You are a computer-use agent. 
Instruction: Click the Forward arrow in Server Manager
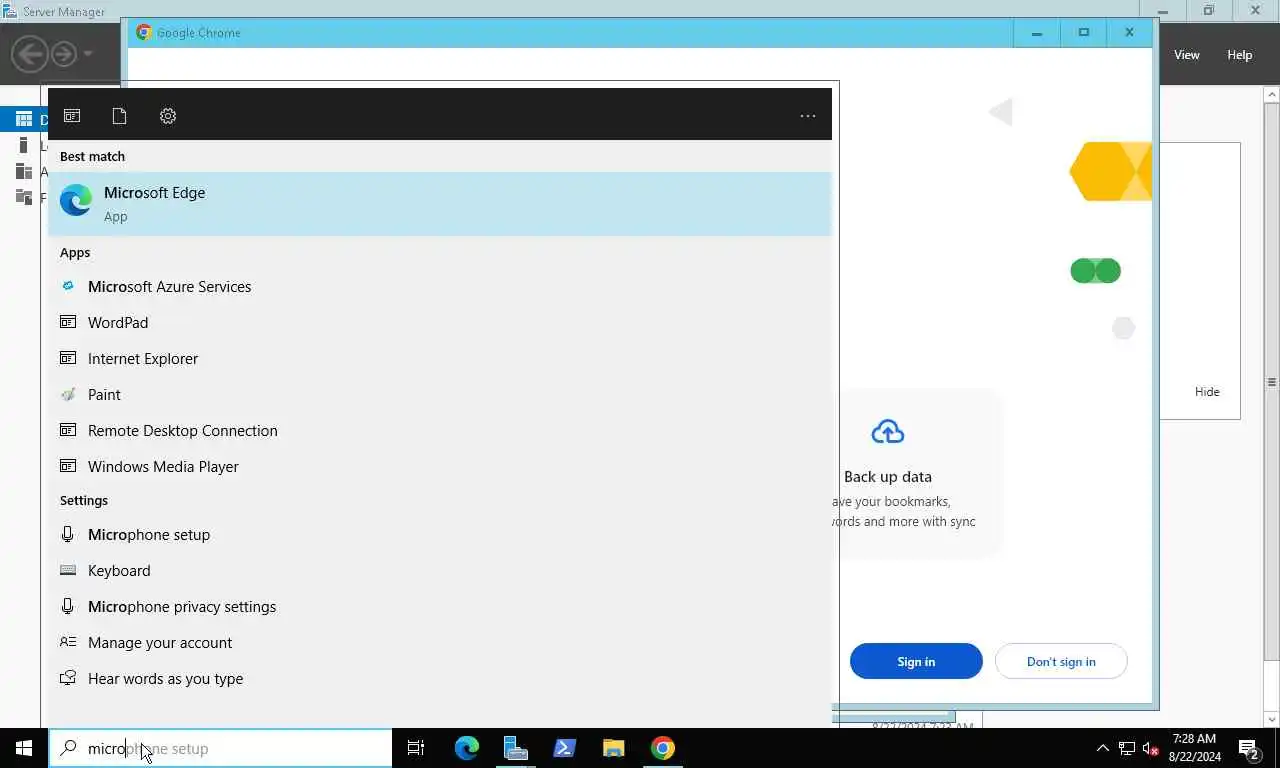coord(64,52)
